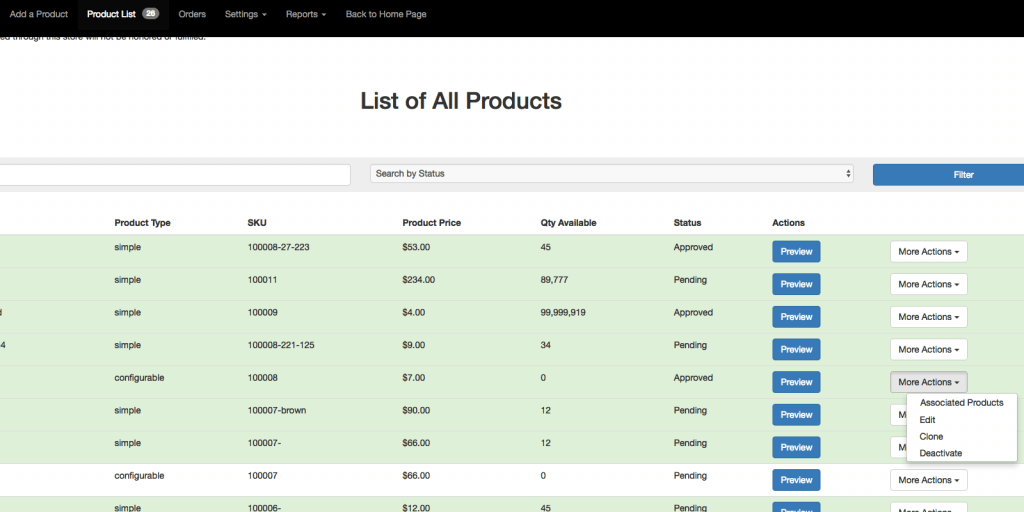The image size is (1024, 512).
Task: Open More Actions for SKU 100008-221-125
Action: pyautogui.click(x=928, y=350)
